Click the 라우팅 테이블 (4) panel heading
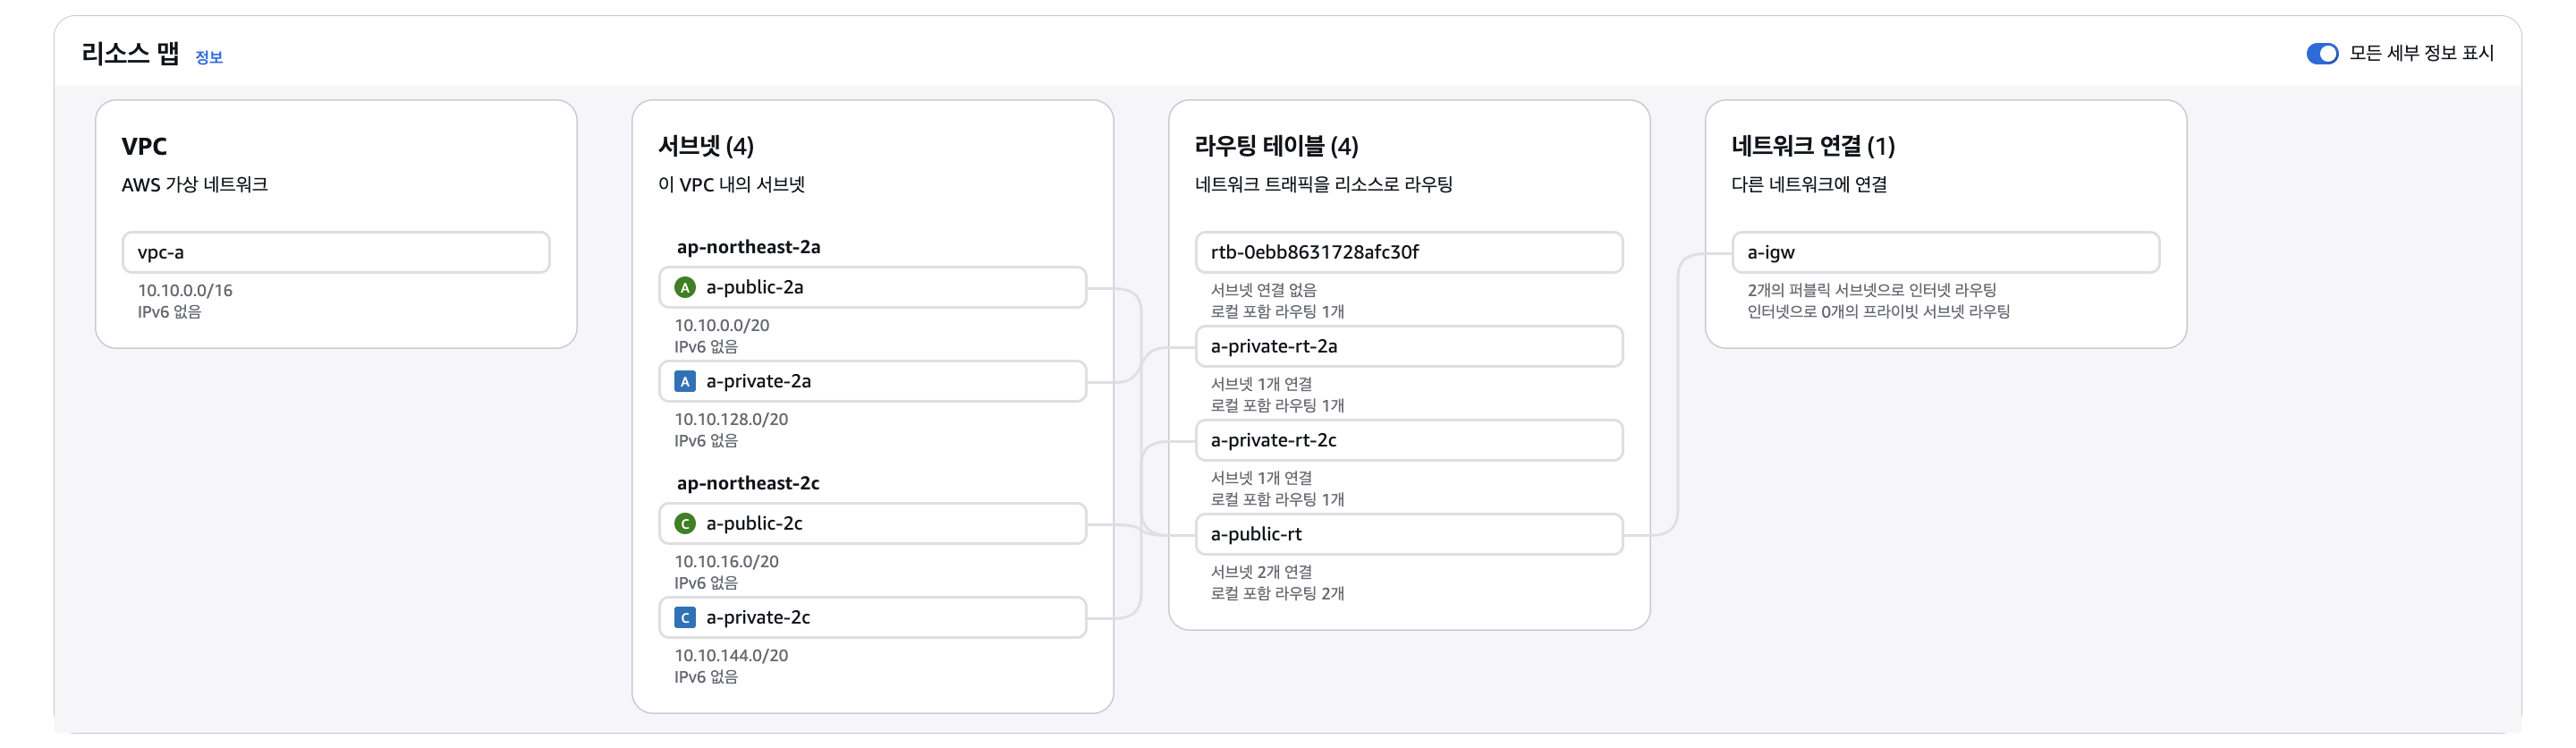2576x748 pixels. [x=1277, y=146]
